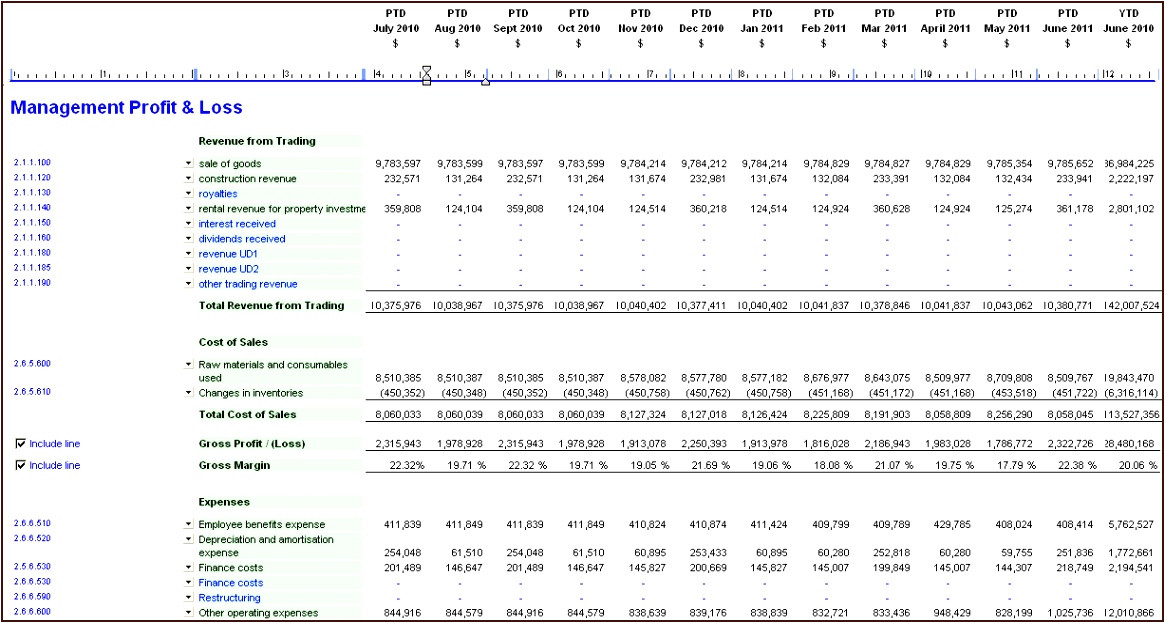Expand dropdown for Other operating expenses

point(189,612)
